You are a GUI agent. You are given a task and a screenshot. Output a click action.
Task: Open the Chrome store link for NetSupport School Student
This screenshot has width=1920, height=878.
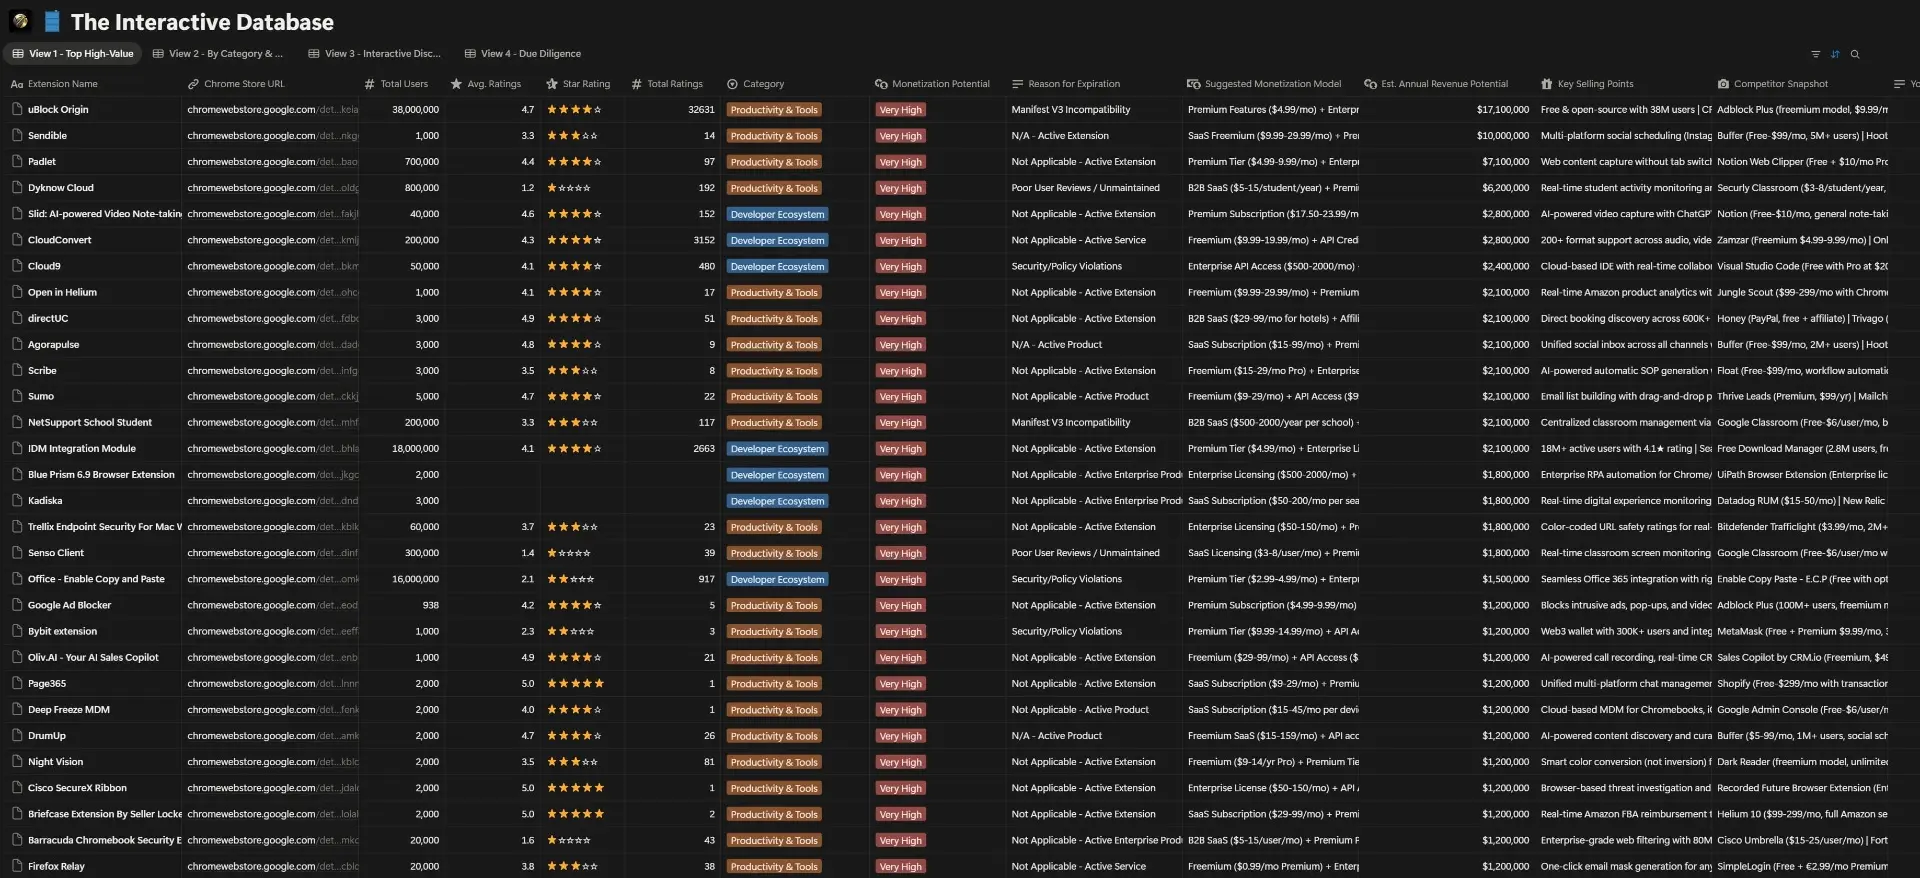pyautogui.click(x=272, y=422)
